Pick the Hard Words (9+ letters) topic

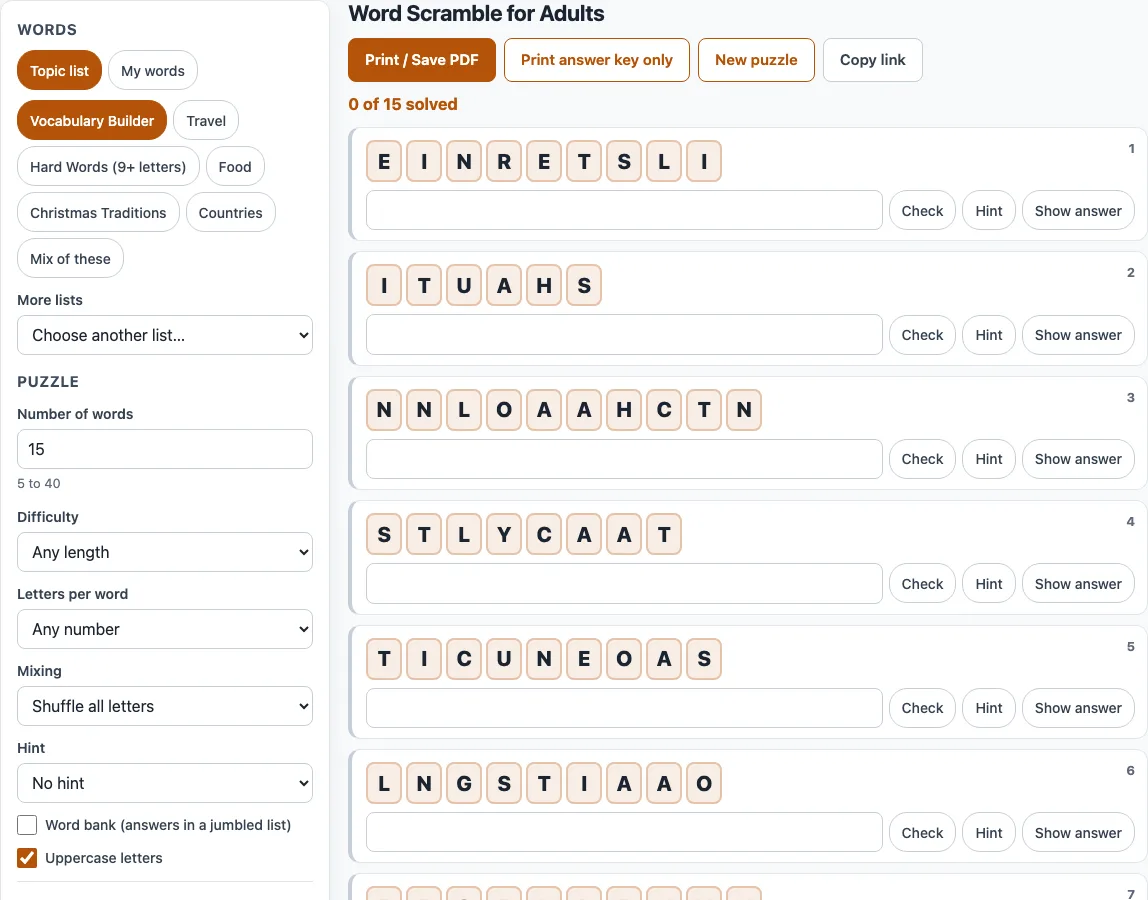click(108, 166)
